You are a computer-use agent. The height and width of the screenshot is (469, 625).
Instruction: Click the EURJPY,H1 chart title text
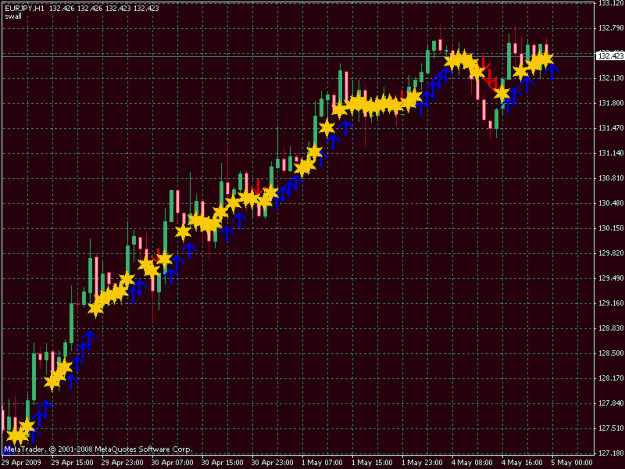coord(24,8)
